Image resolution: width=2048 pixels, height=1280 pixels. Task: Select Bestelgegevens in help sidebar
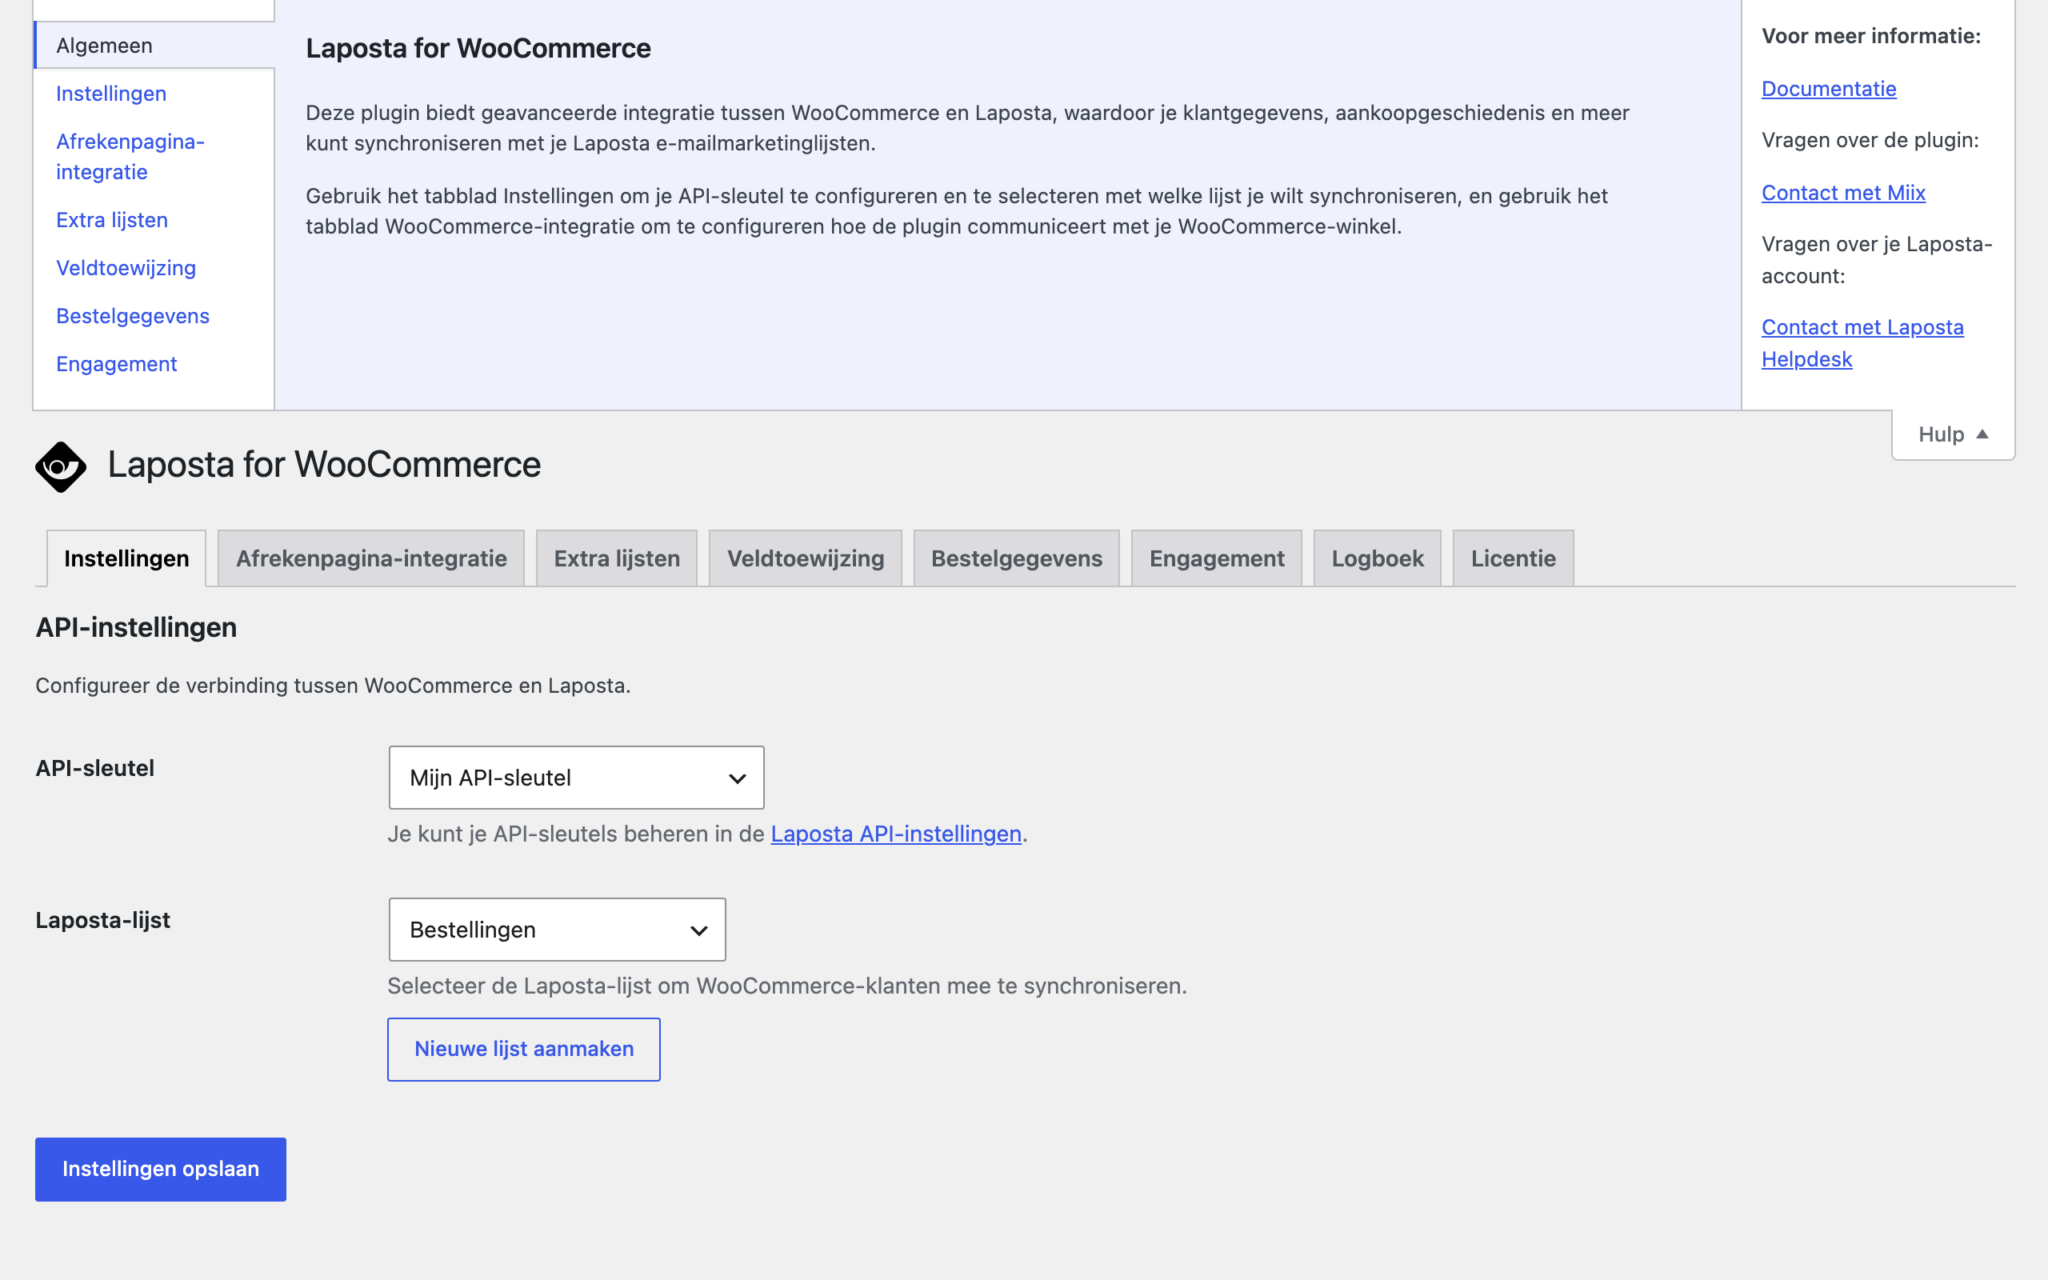click(133, 316)
